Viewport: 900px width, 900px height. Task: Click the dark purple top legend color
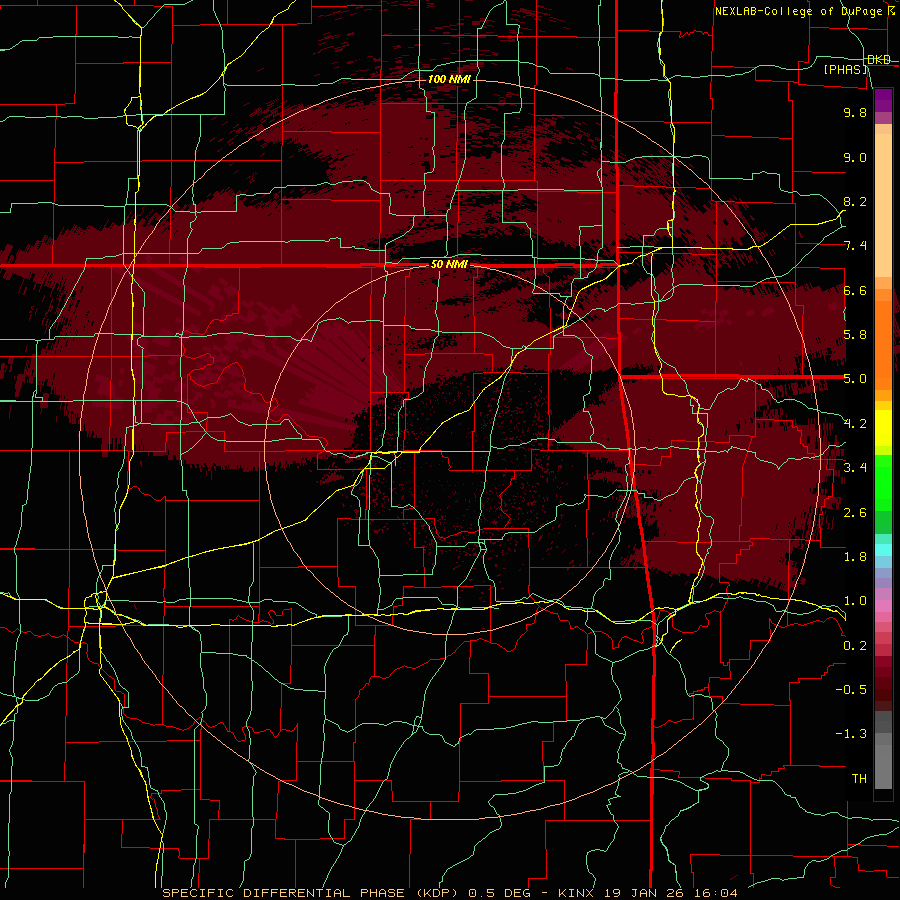point(883,95)
